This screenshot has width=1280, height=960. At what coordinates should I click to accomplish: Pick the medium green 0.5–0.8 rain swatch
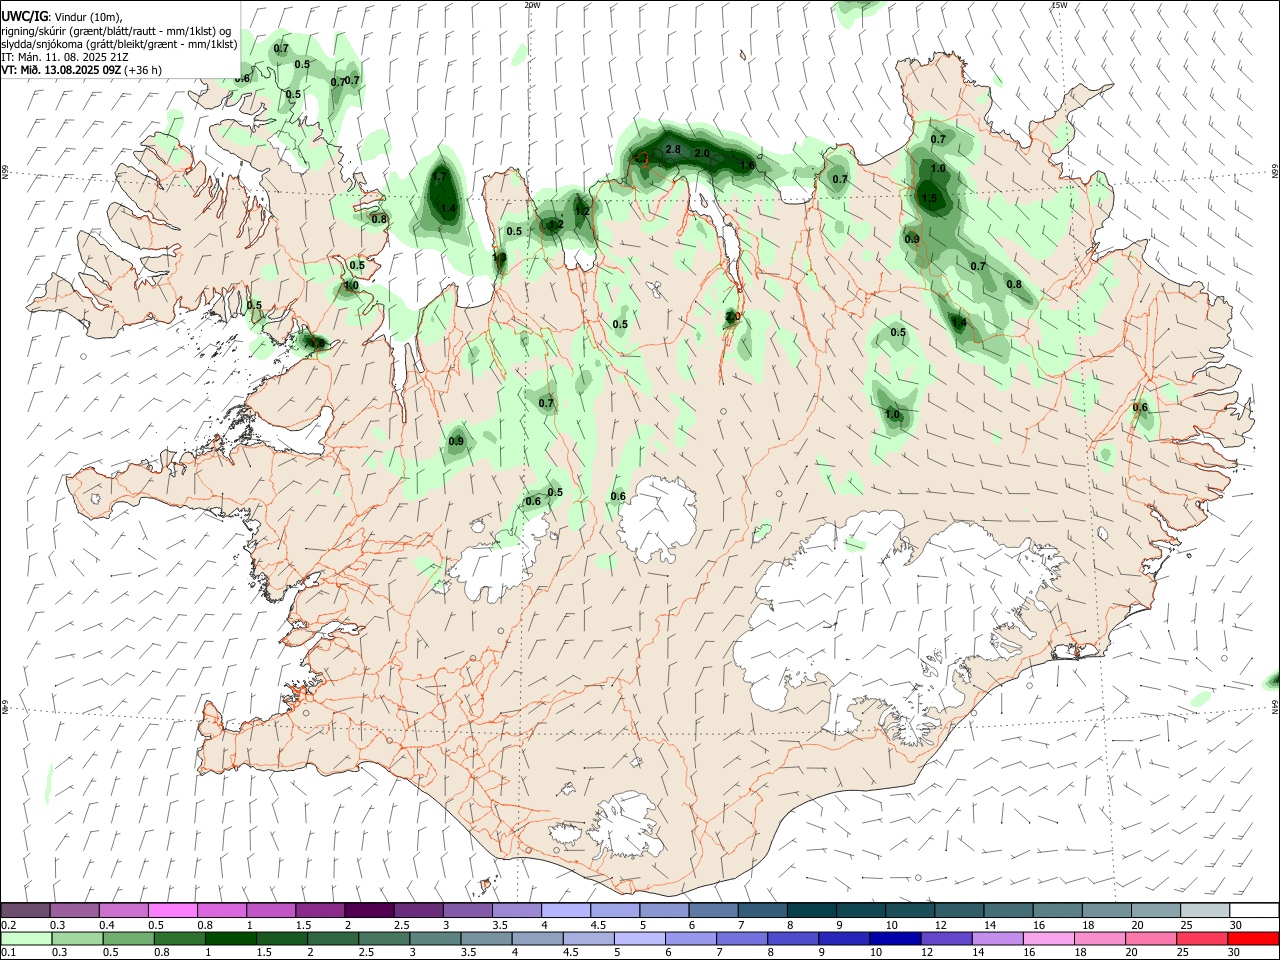coord(128,938)
